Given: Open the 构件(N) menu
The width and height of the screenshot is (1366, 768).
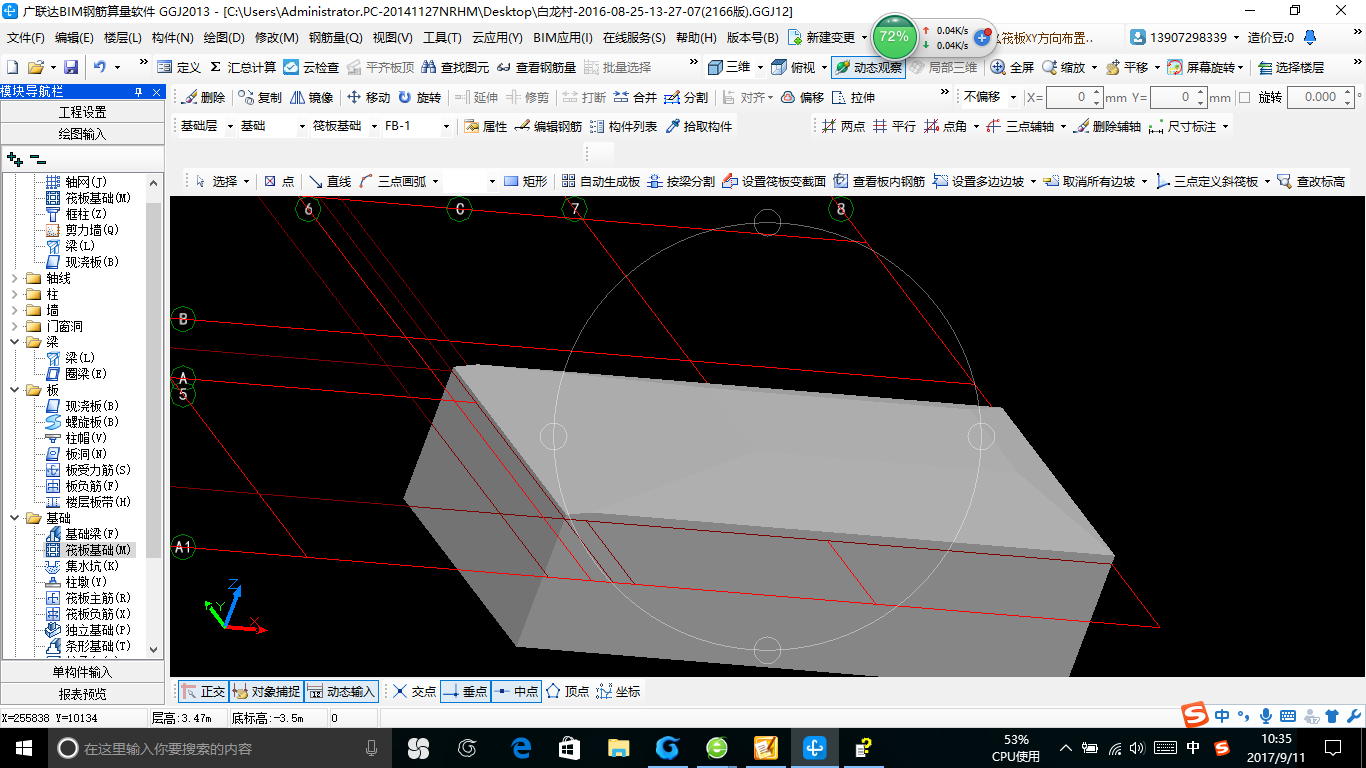Looking at the screenshot, I should pyautogui.click(x=172, y=38).
